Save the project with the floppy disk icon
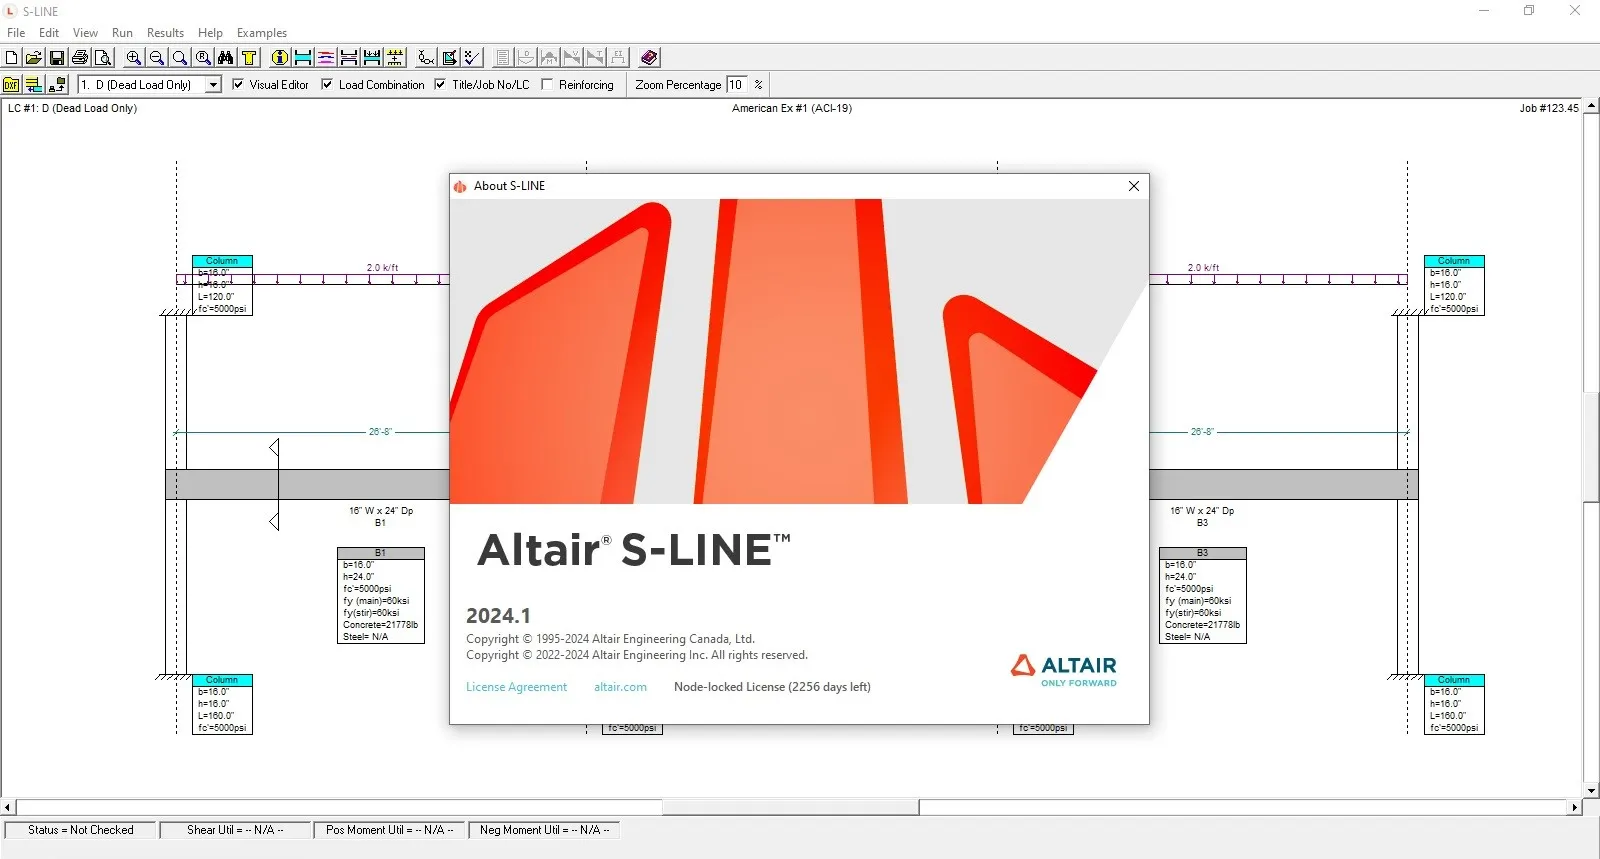The height and width of the screenshot is (859, 1600). pyautogui.click(x=56, y=58)
